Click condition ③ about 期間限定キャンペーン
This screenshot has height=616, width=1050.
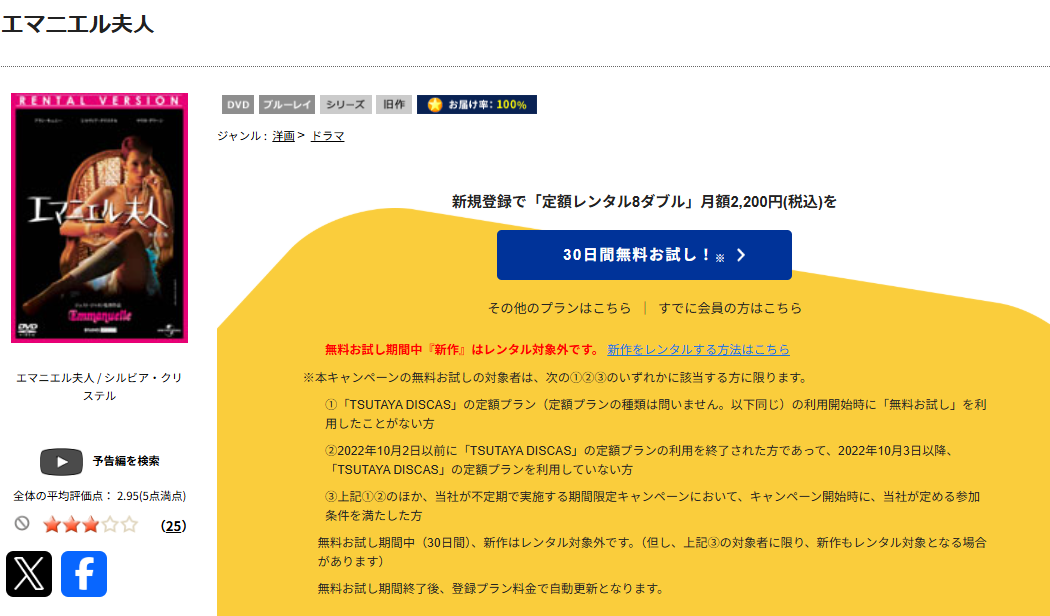653,506
